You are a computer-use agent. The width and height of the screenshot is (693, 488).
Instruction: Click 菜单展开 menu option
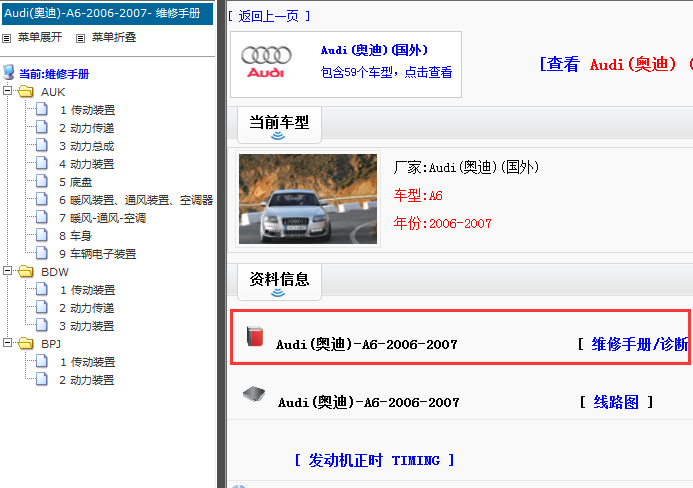(40, 38)
